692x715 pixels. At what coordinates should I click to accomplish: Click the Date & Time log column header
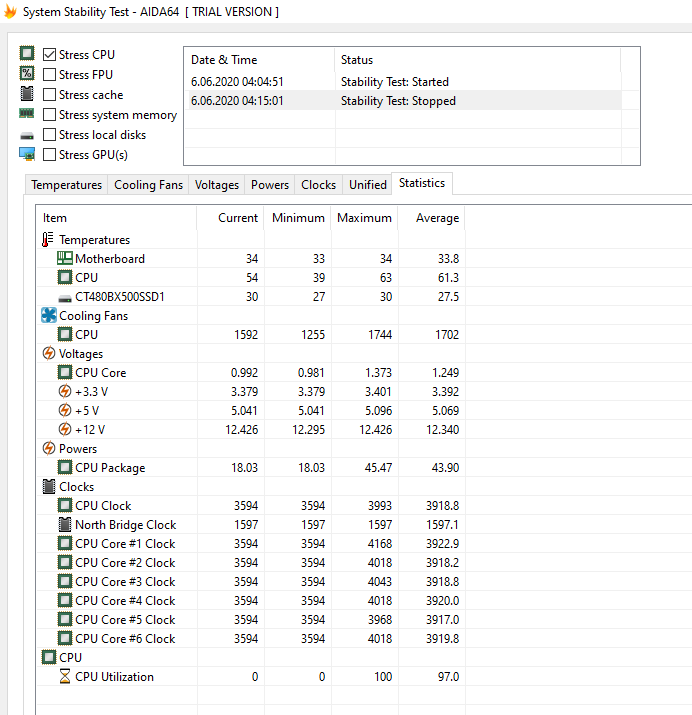point(259,60)
